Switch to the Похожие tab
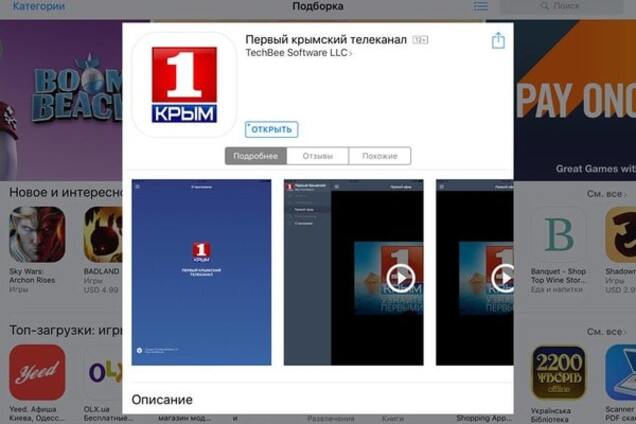The height and width of the screenshot is (424, 636). [x=380, y=156]
